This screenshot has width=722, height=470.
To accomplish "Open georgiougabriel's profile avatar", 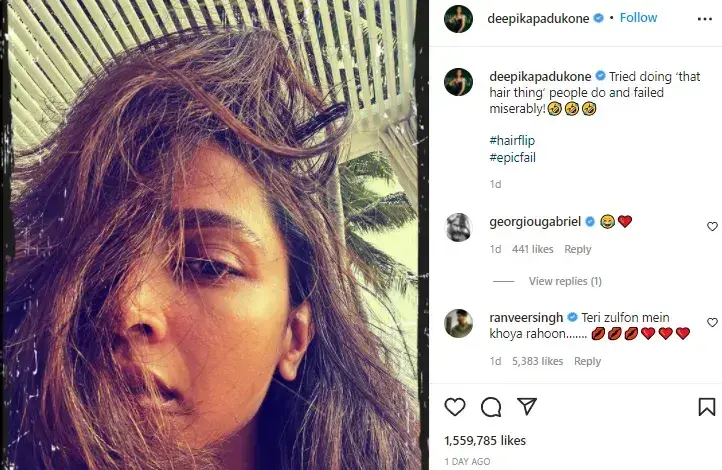I will coord(458,227).
